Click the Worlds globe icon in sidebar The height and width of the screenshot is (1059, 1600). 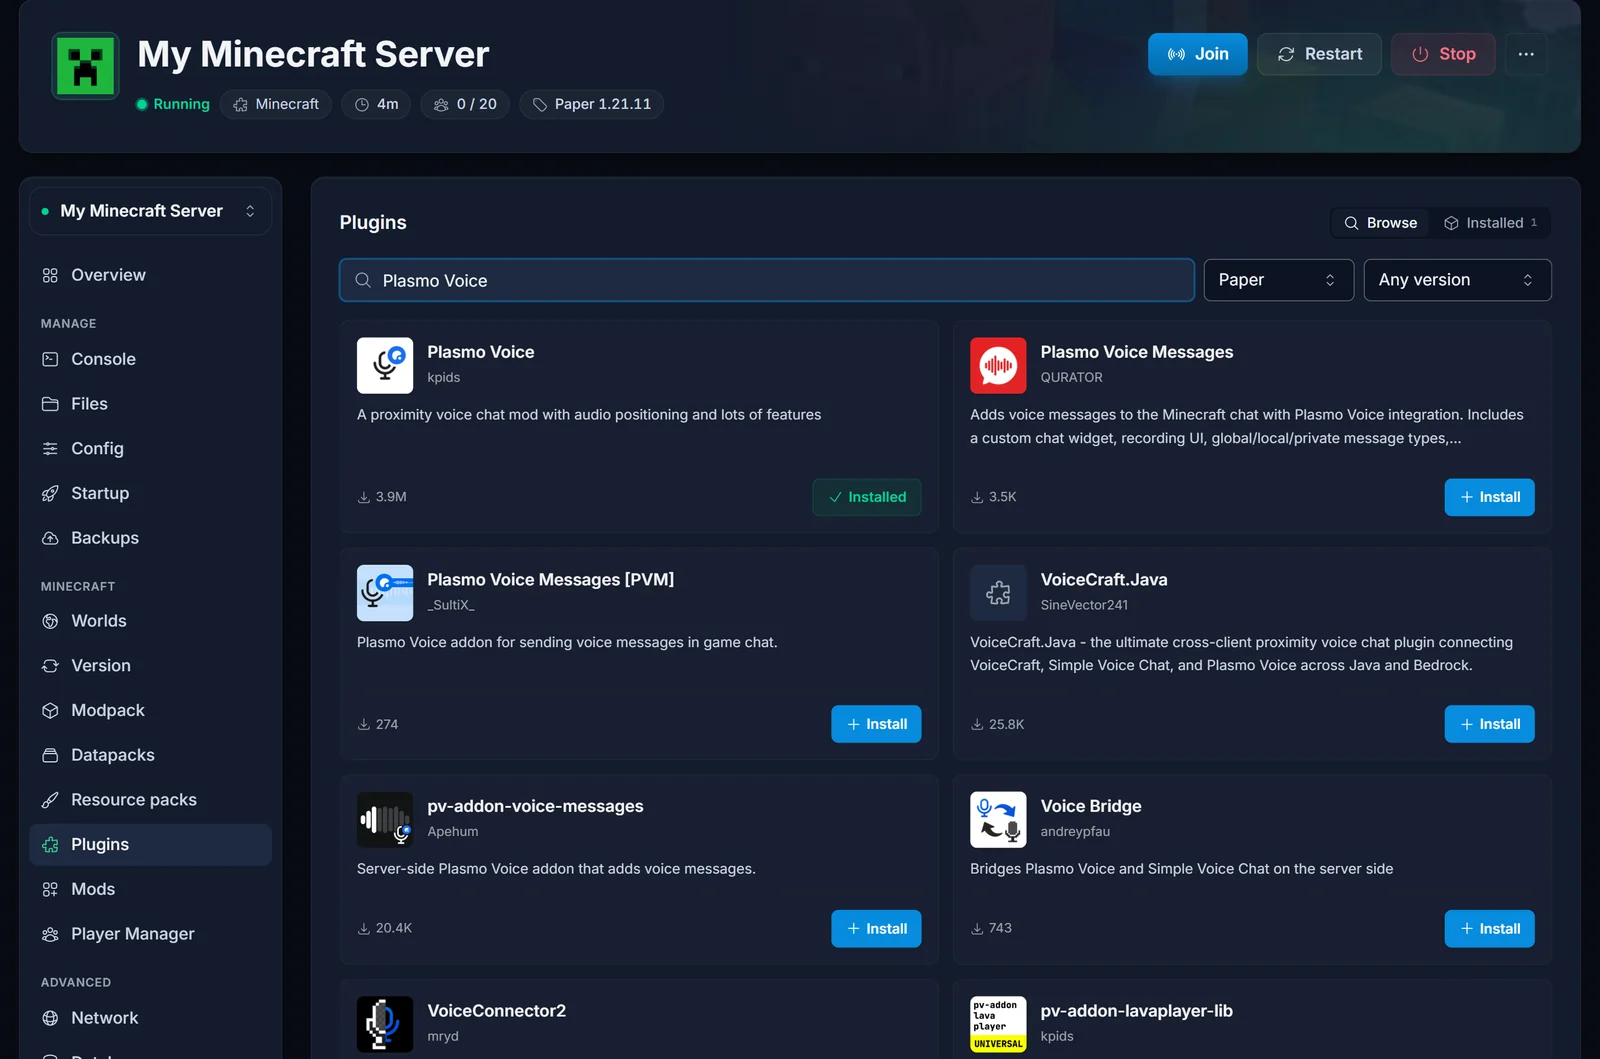click(x=50, y=621)
